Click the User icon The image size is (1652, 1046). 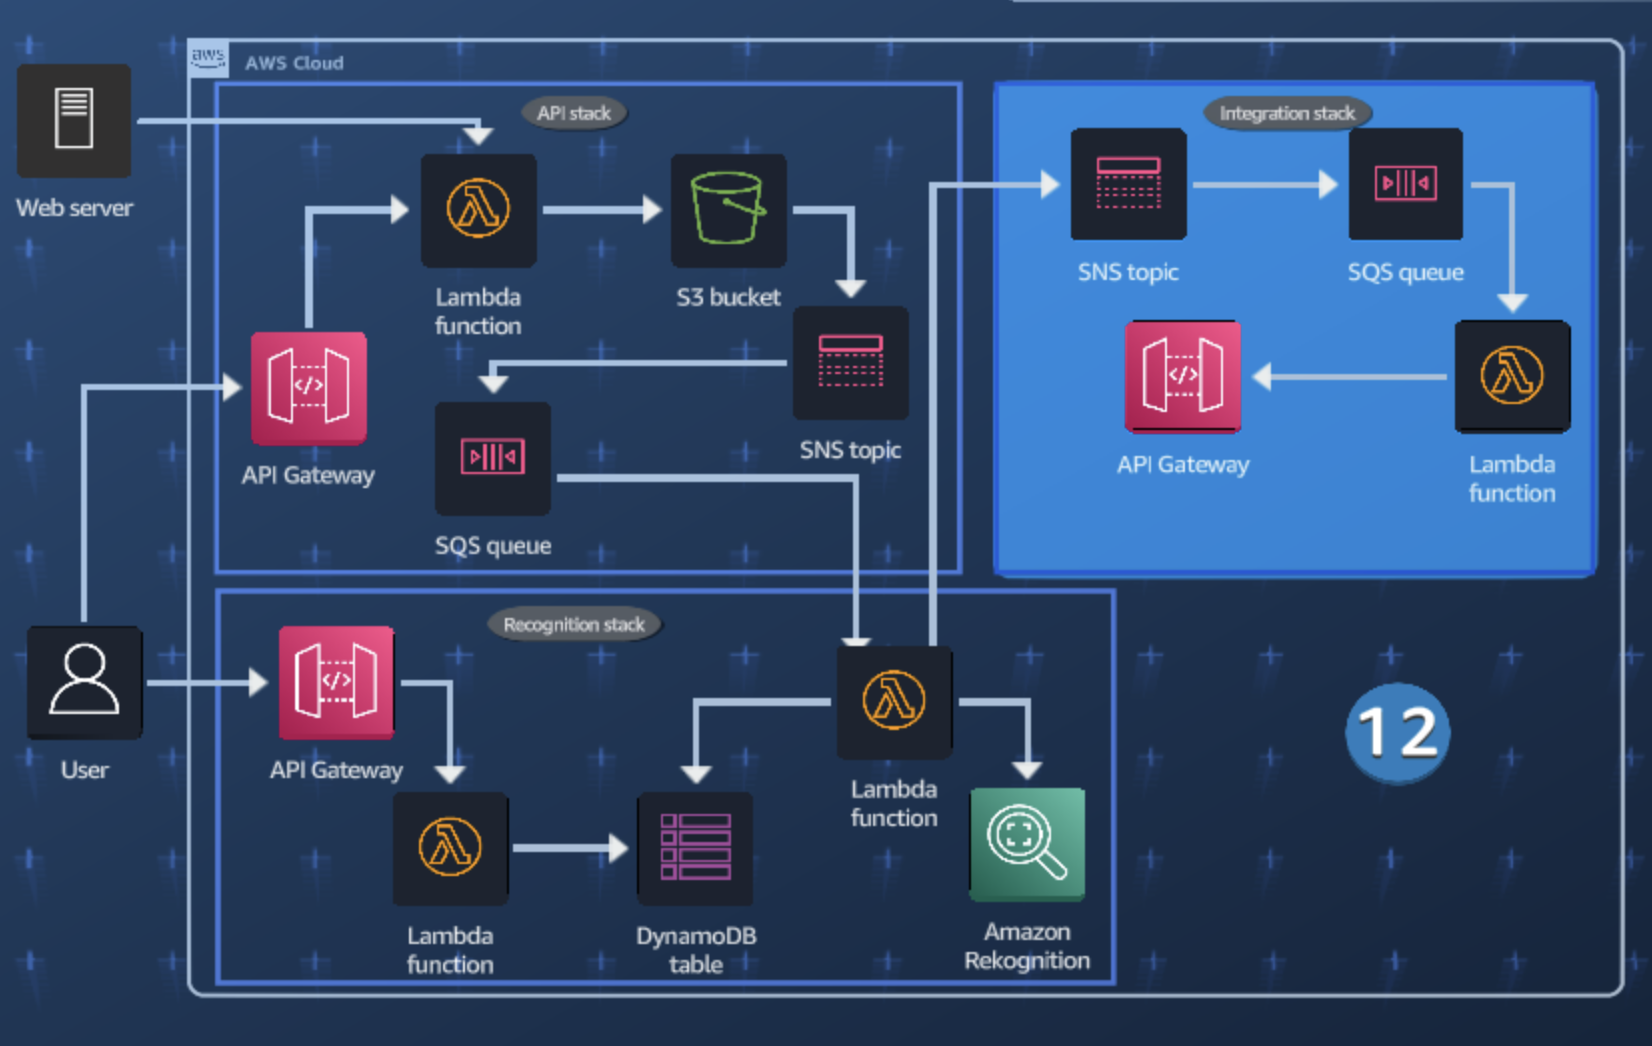coord(85,682)
